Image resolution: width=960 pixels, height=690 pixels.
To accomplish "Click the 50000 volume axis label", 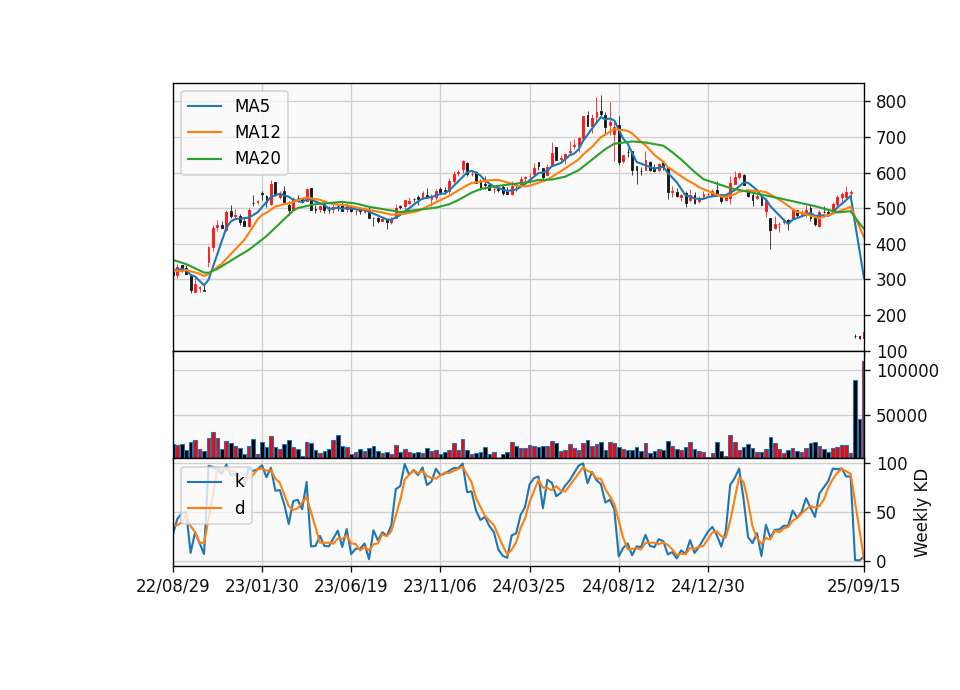I will pos(902,416).
